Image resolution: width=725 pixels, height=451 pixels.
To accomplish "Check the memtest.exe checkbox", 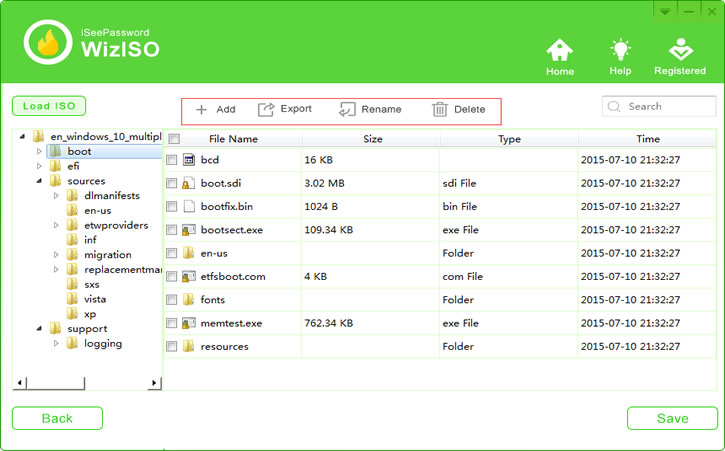I will 172,323.
